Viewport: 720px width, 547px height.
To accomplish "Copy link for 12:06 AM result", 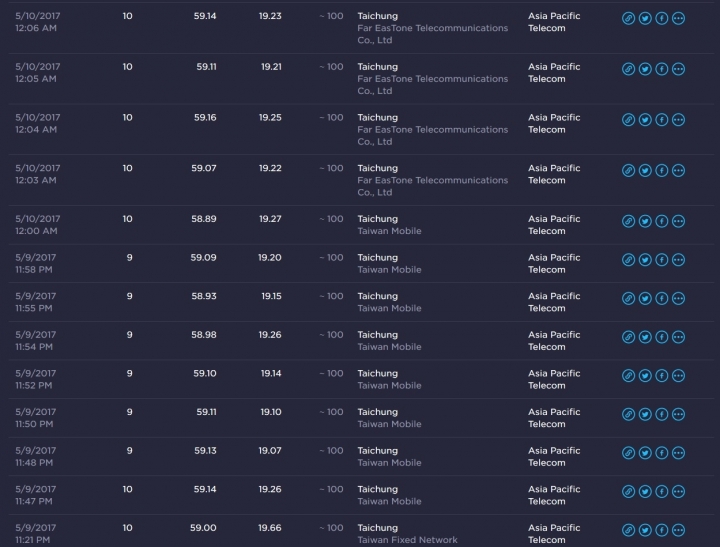I will pos(628,18).
